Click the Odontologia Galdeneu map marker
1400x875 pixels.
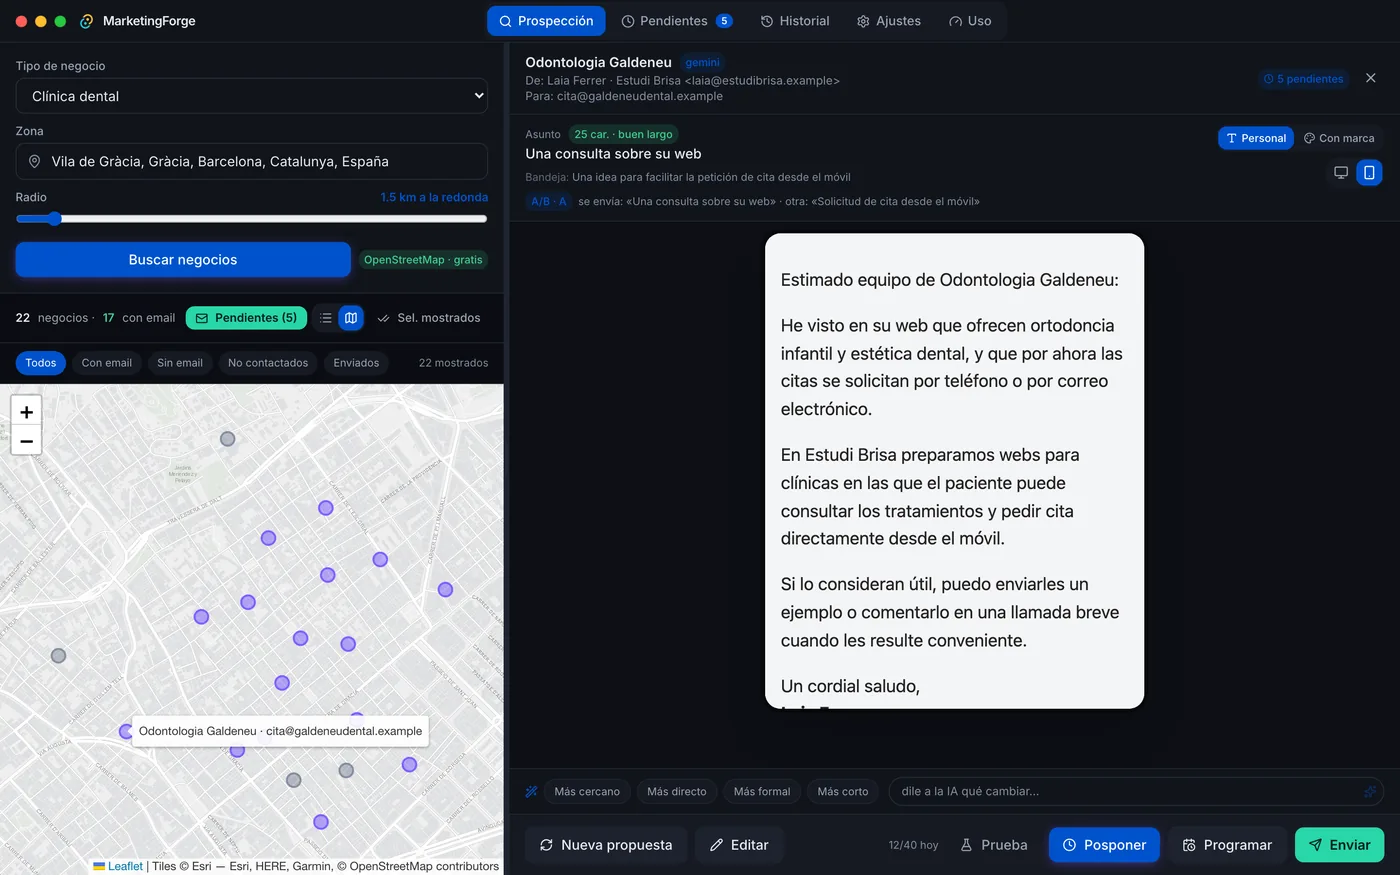(126, 732)
